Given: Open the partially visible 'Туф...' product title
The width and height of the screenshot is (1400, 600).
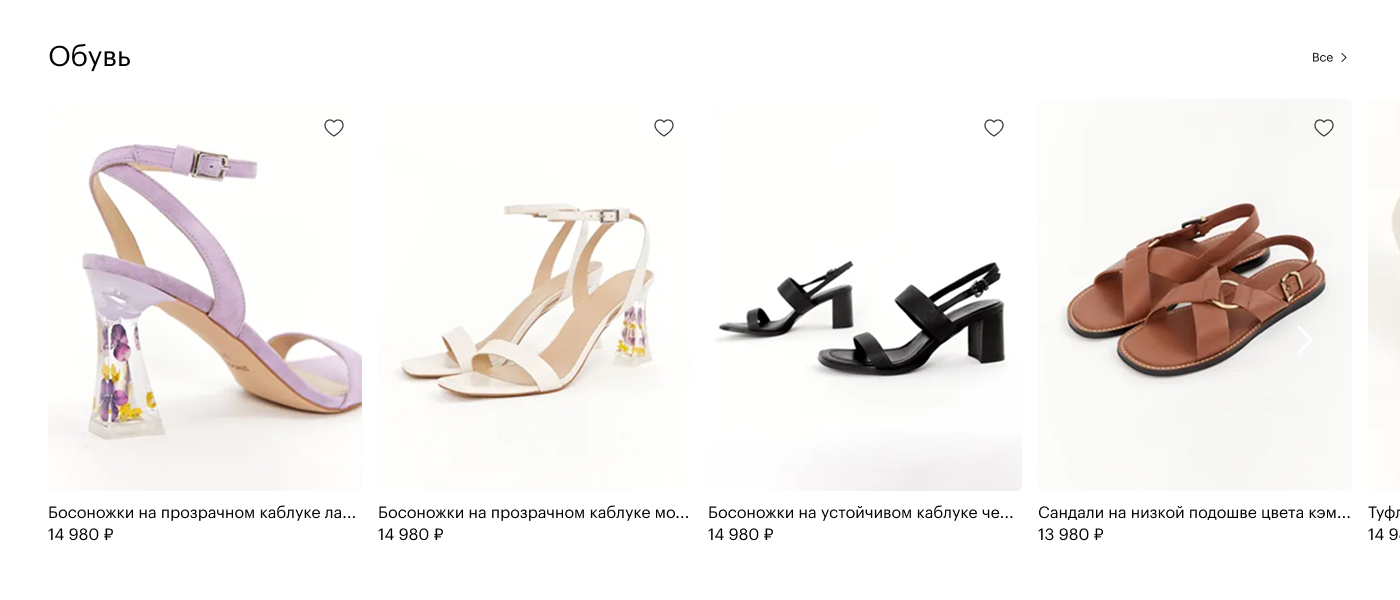Looking at the screenshot, I should coord(1384,513).
